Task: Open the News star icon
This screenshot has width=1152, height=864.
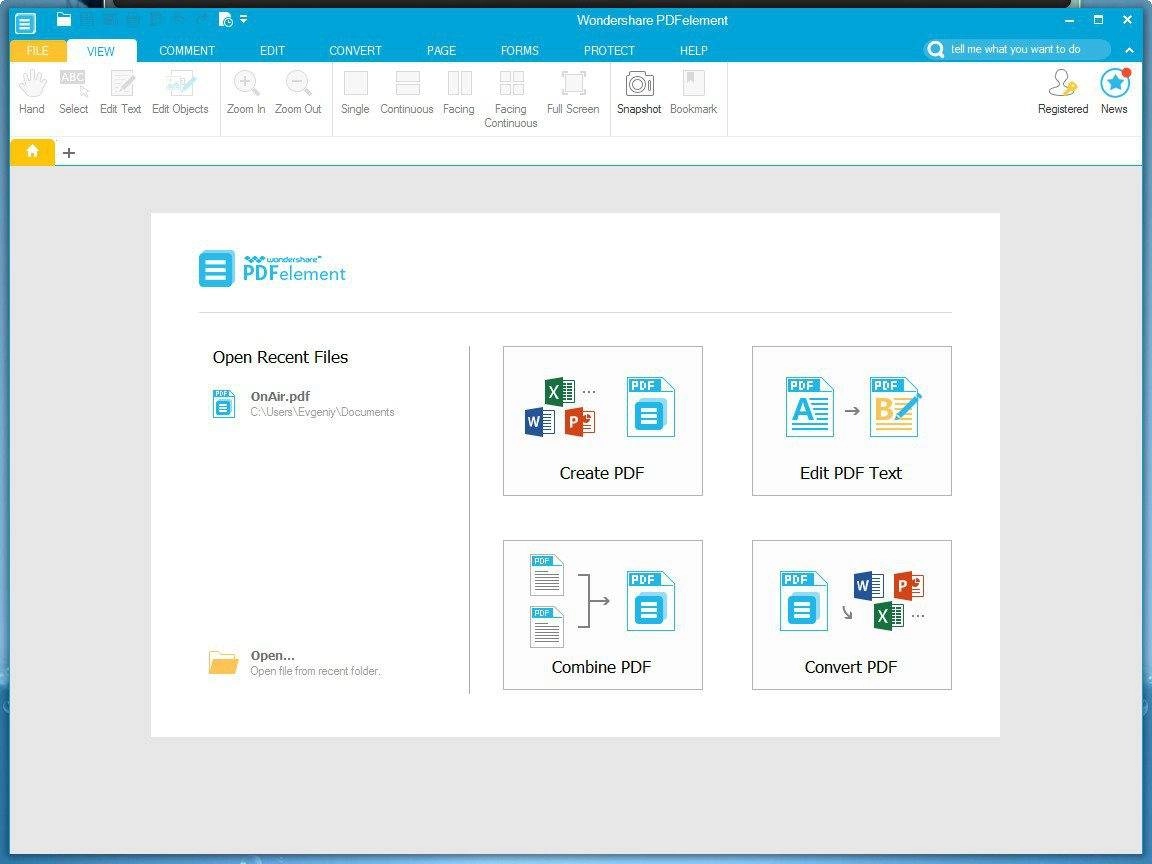Action: (x=1114, y=93)
